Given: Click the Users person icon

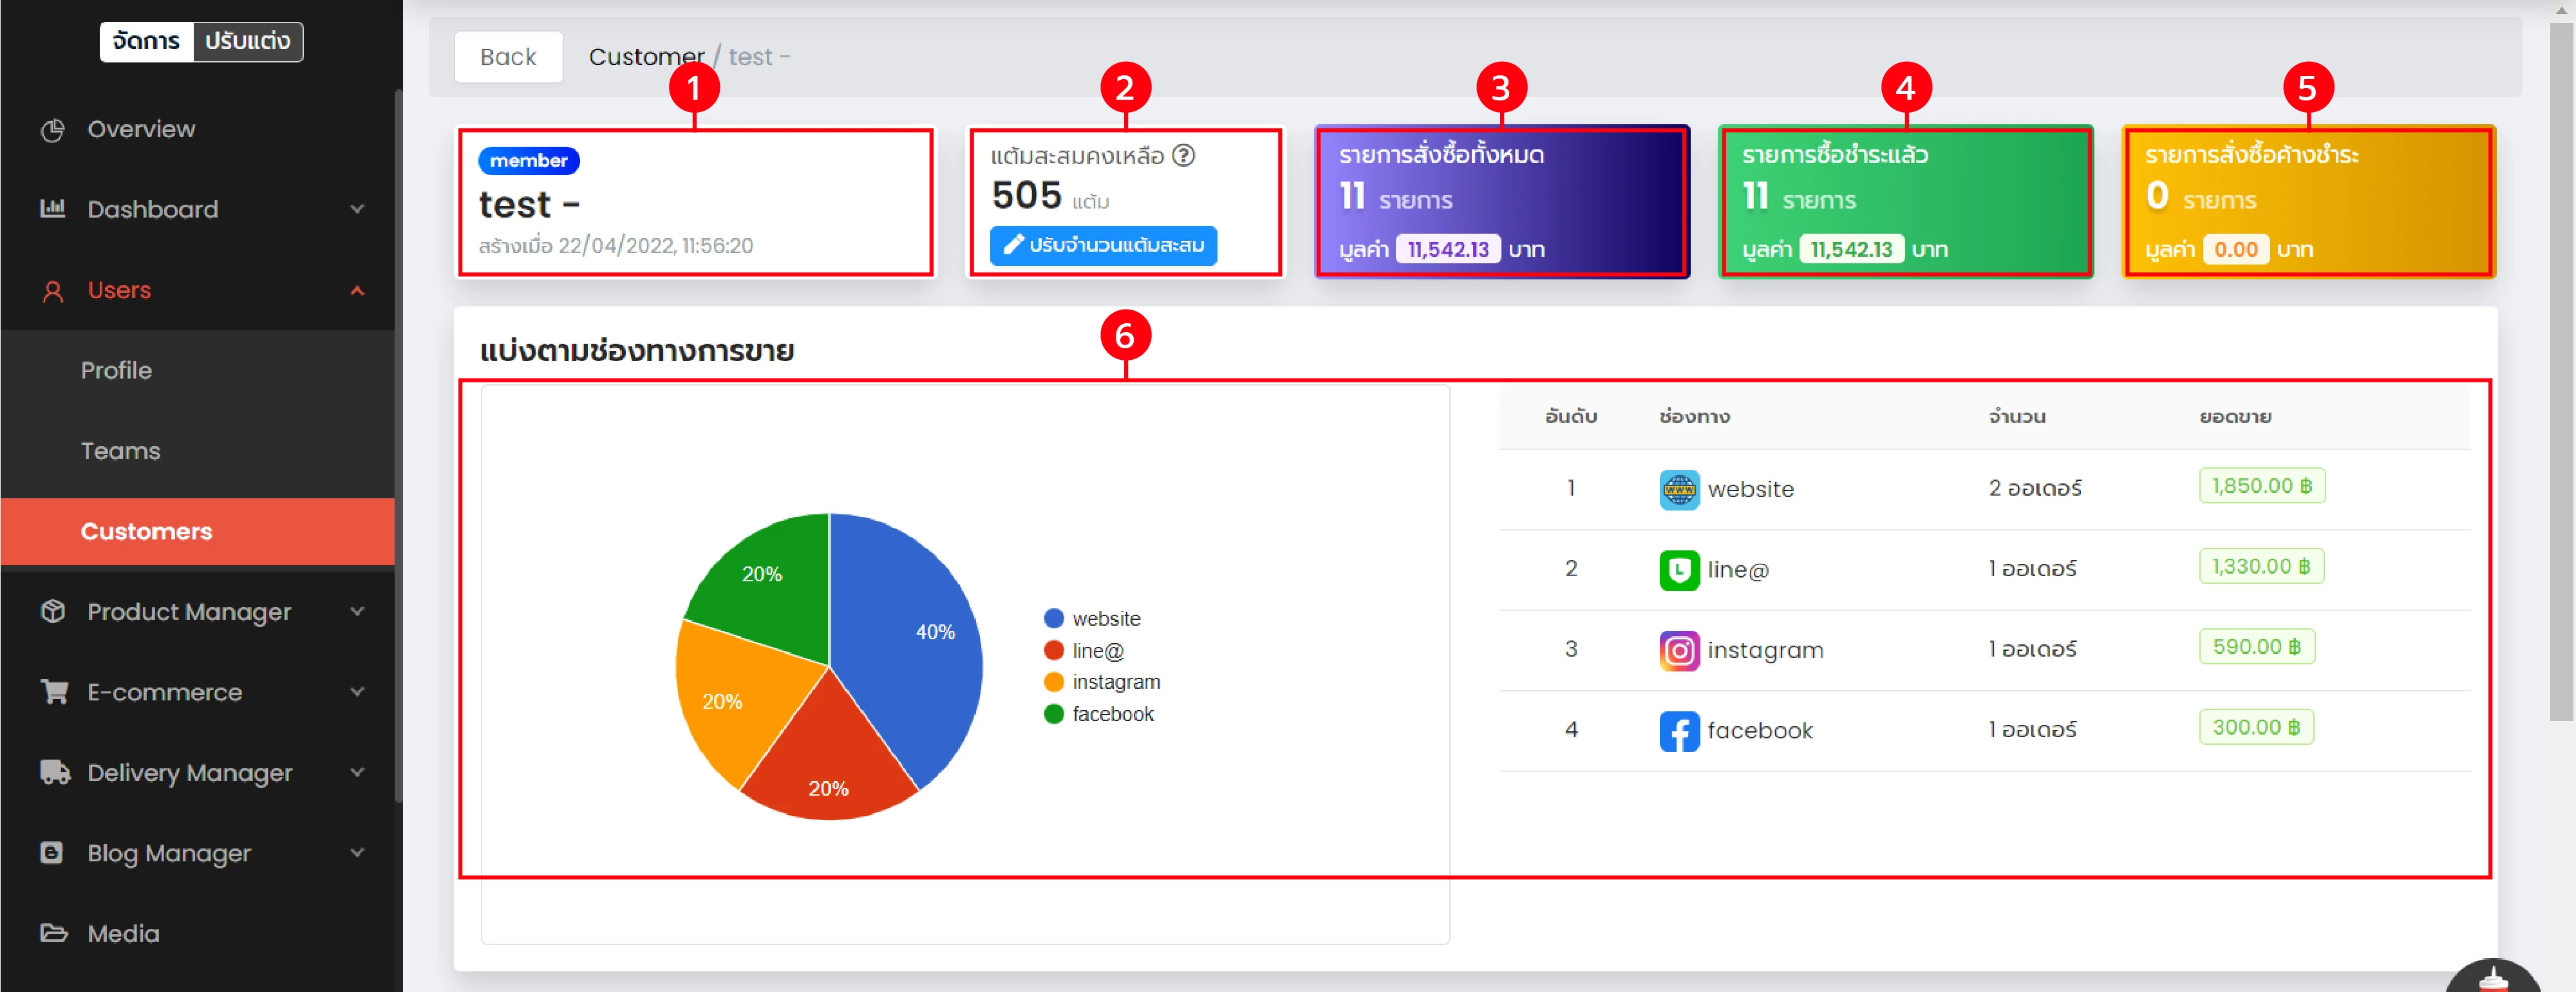Looking at the screenshot, I should [x=53, y=291].
